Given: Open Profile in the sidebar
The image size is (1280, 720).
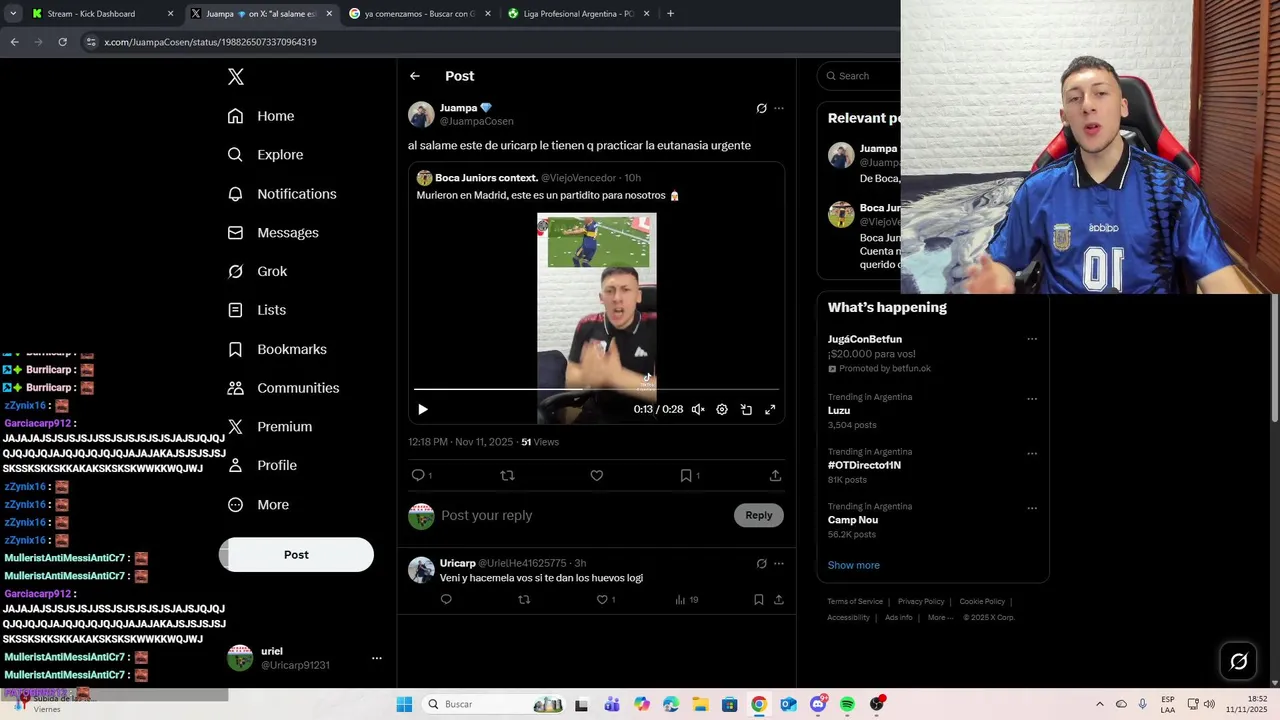Looking at the screenshot, I should click(x=262, y=466).
